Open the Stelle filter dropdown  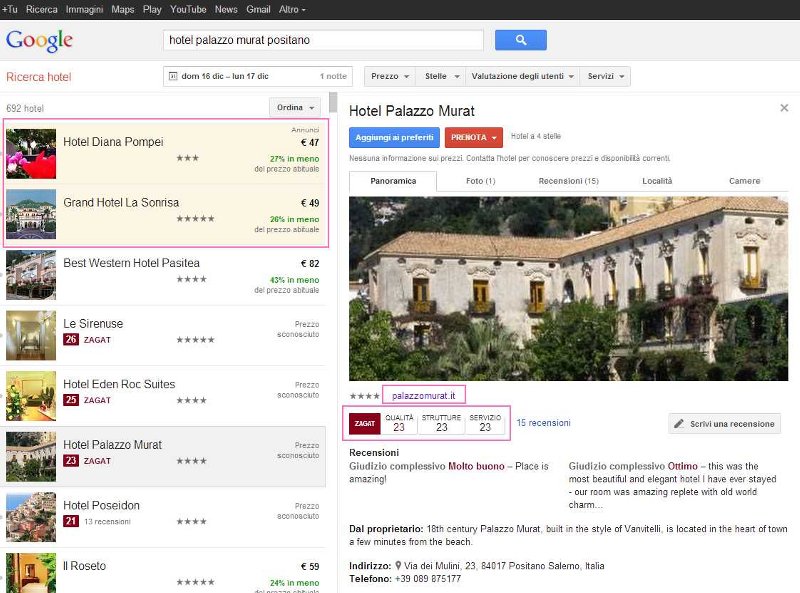442,76
